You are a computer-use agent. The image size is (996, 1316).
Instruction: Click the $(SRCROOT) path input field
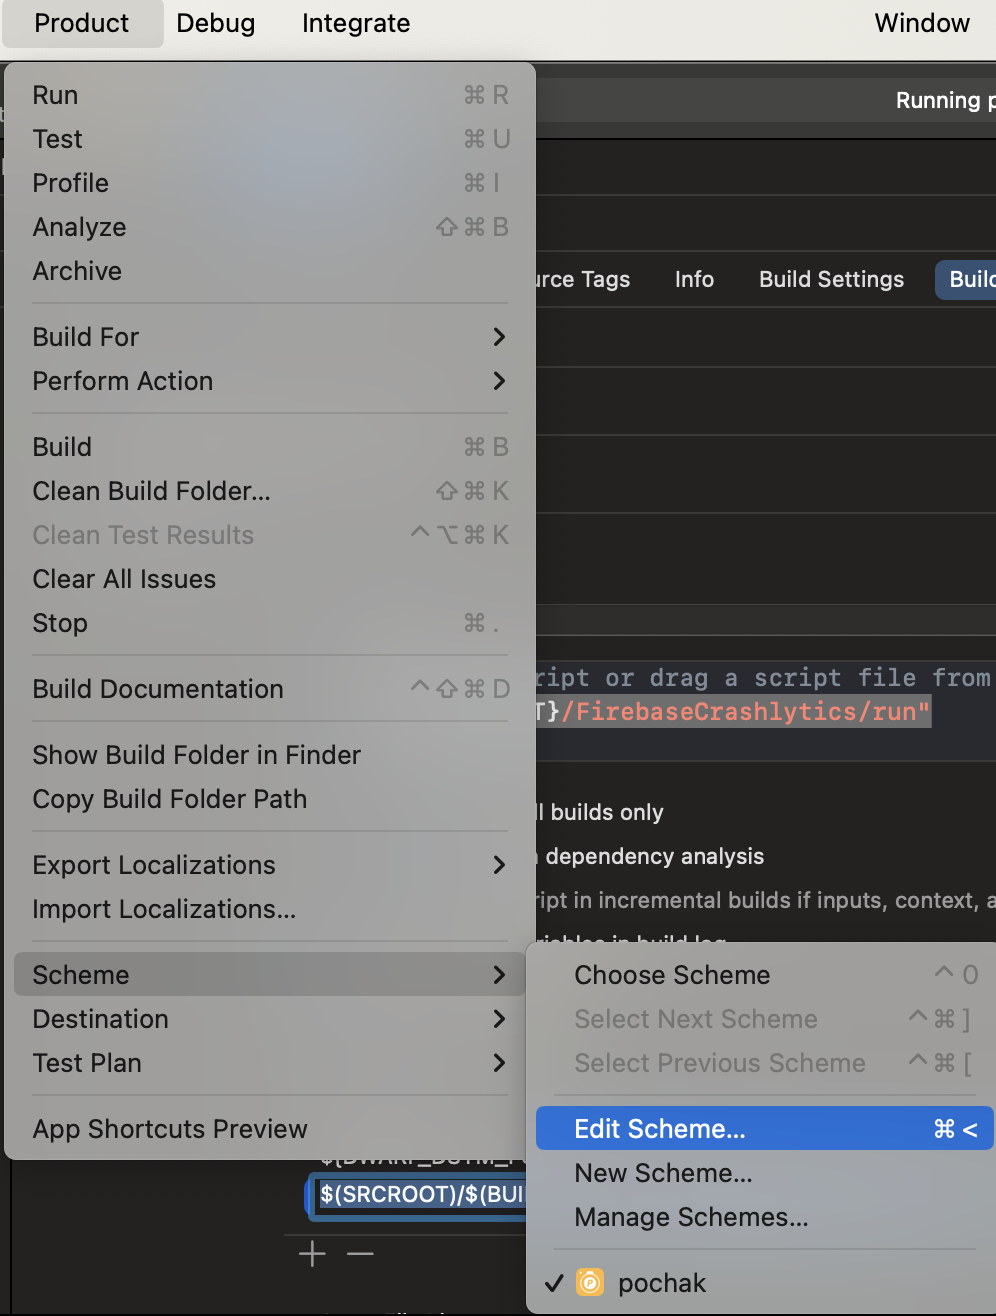pos(420,1194)
